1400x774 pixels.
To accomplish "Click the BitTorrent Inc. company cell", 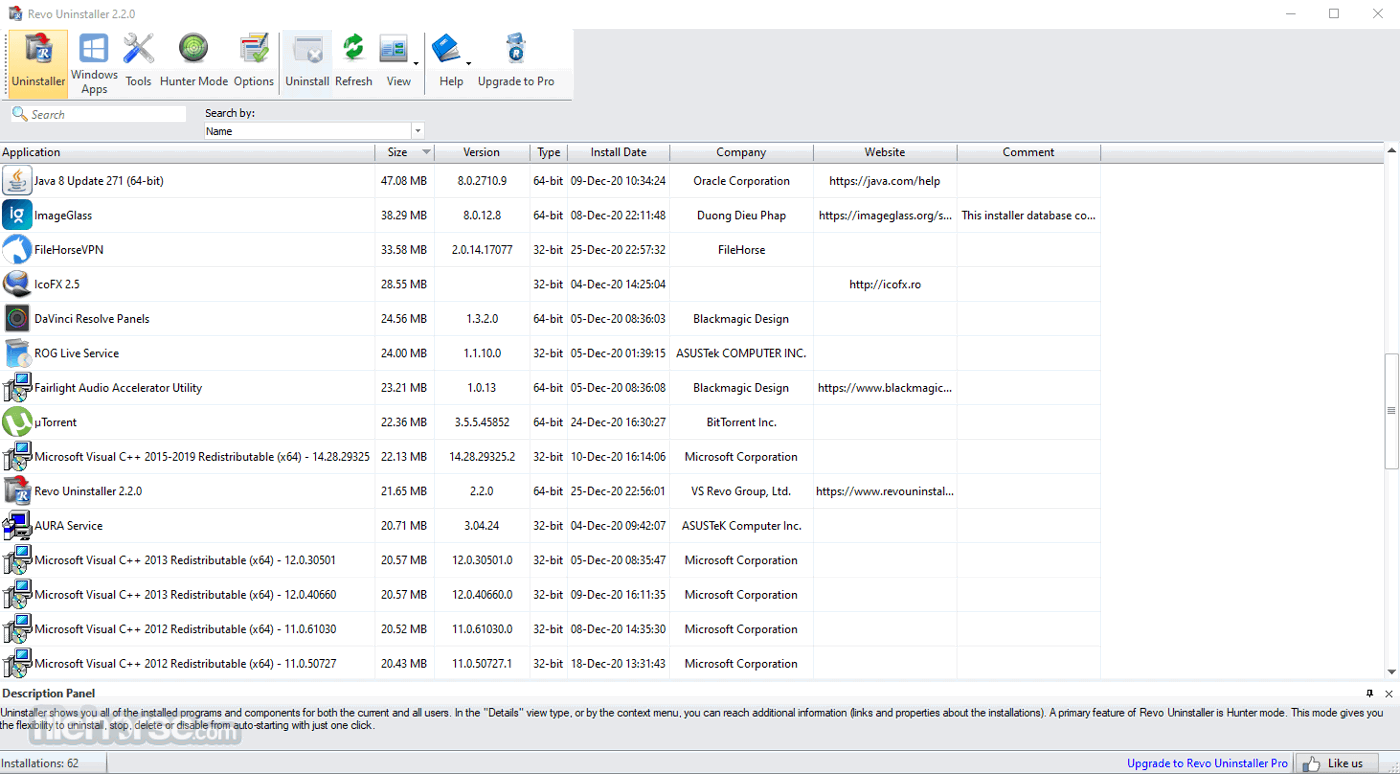I will click(741, 422).
